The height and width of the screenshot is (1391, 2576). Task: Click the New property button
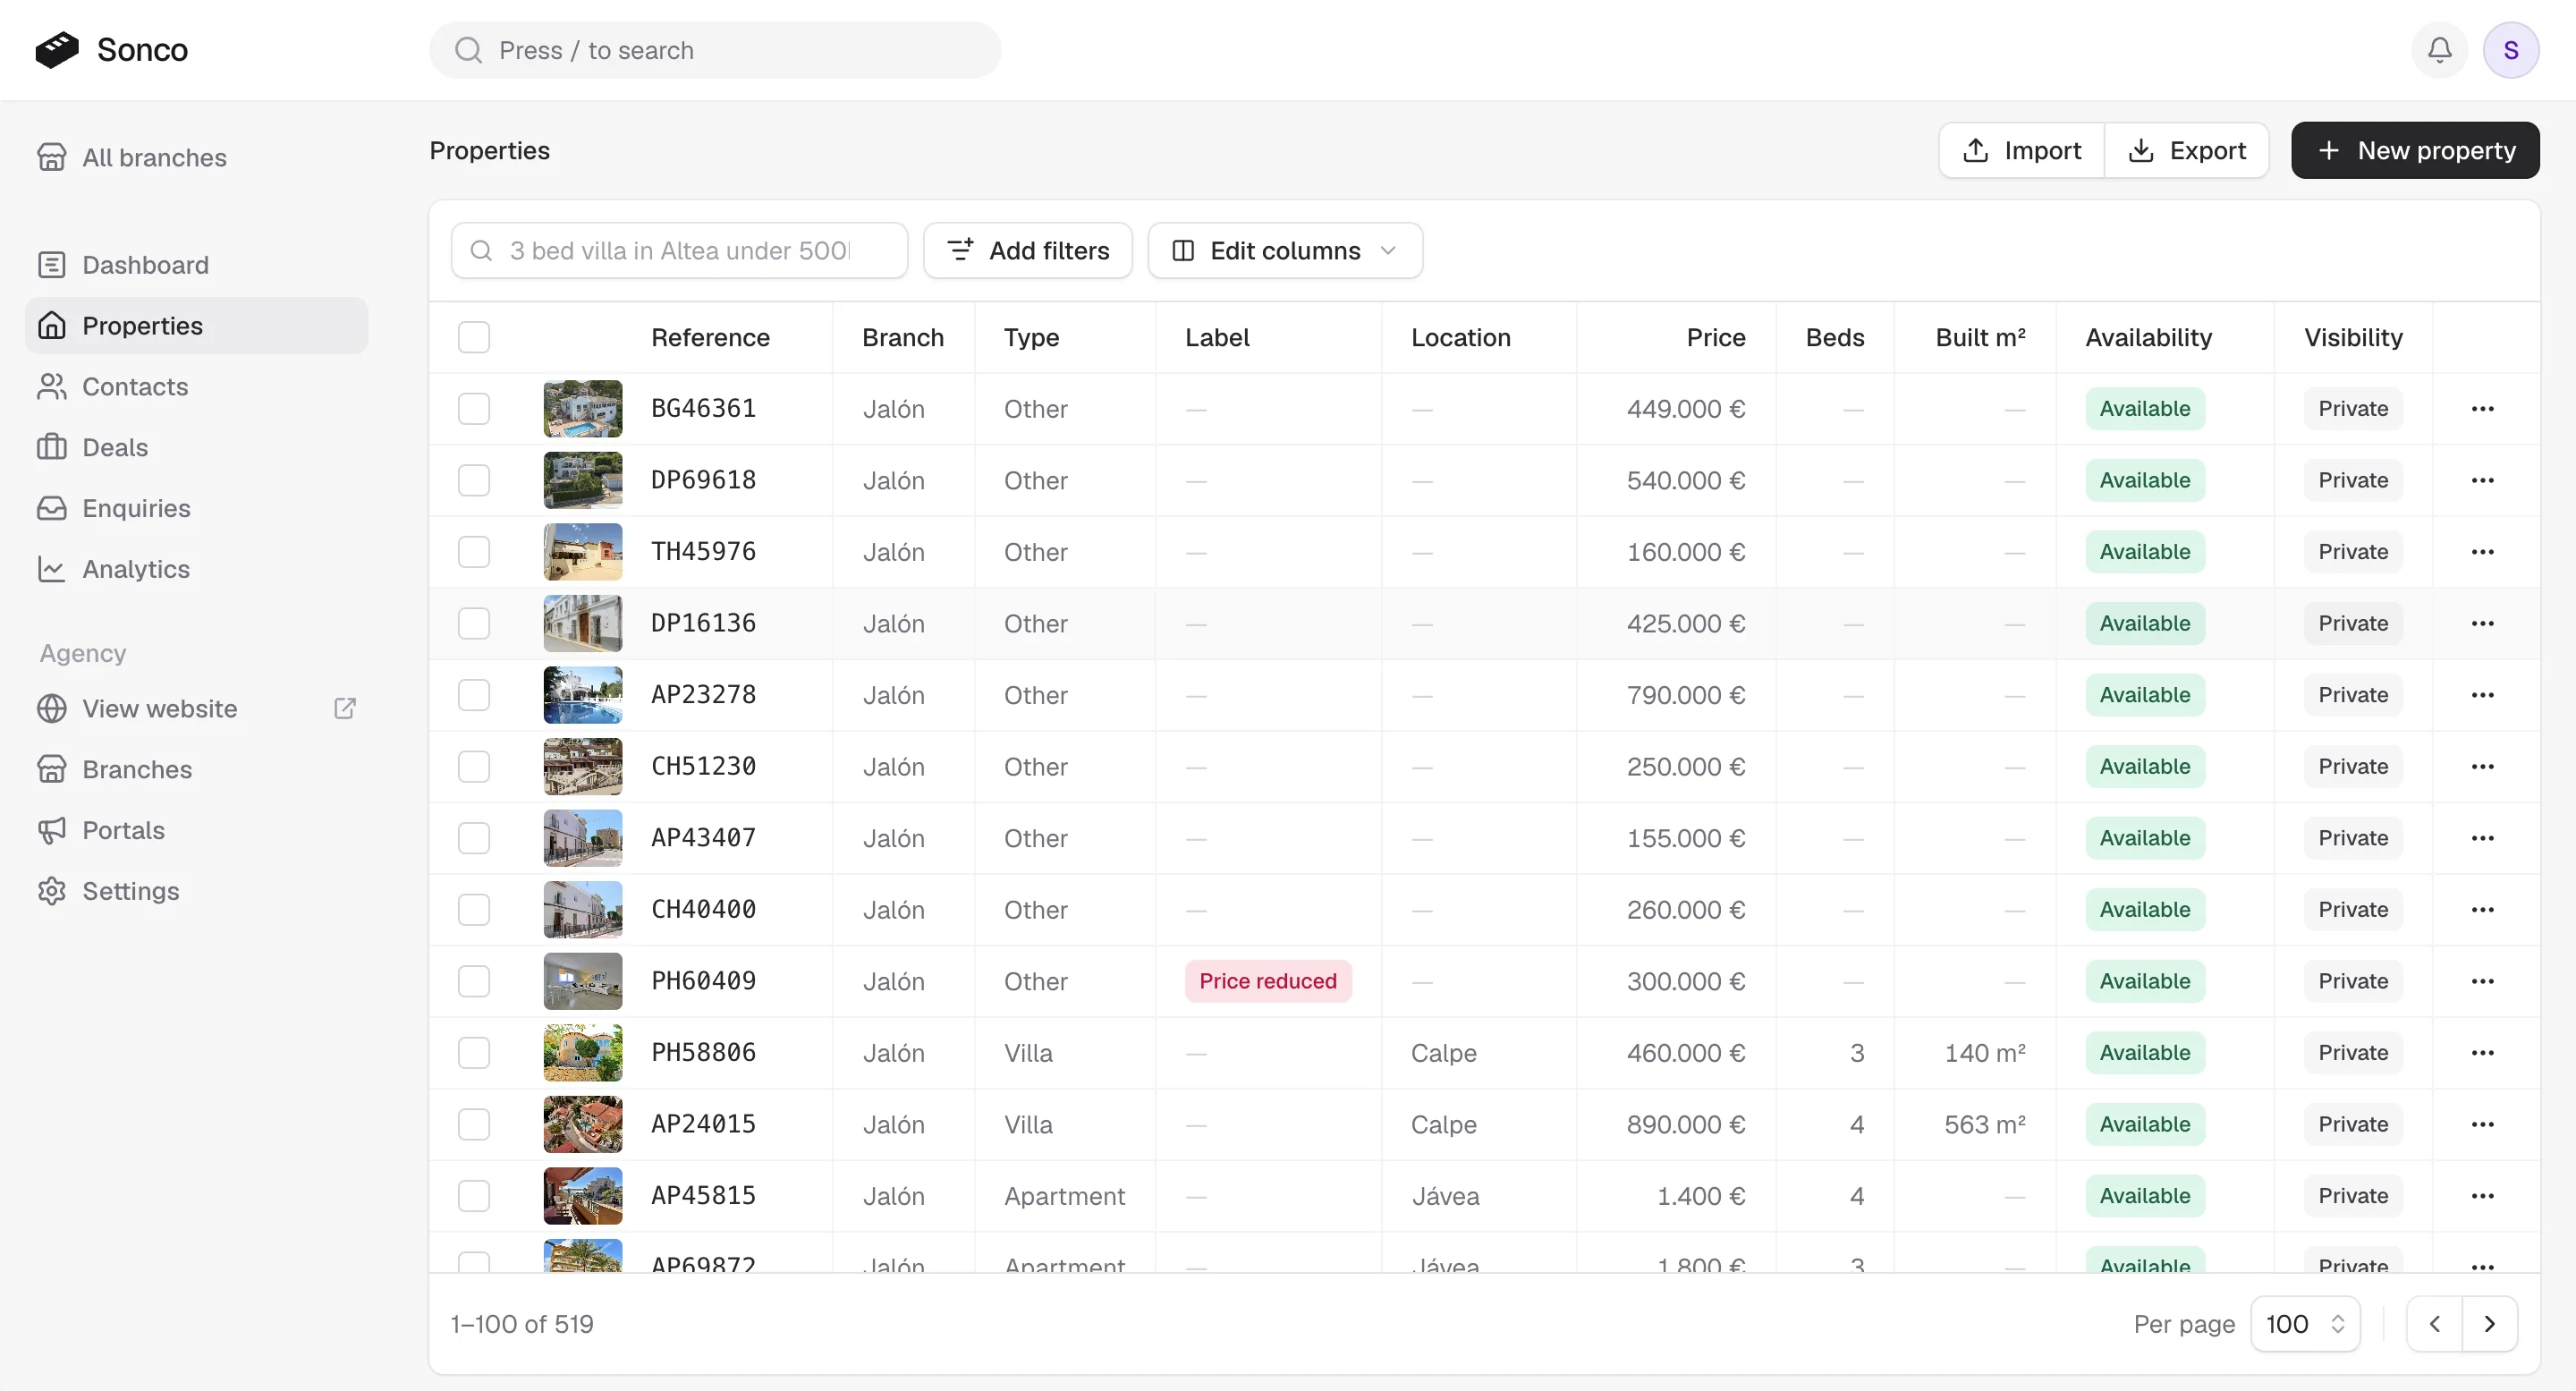click(2415, 151)
